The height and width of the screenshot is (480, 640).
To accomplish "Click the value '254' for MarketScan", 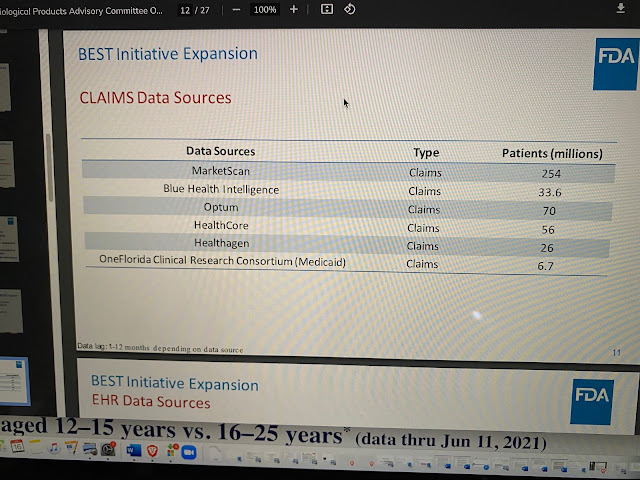I will [551, 174].
